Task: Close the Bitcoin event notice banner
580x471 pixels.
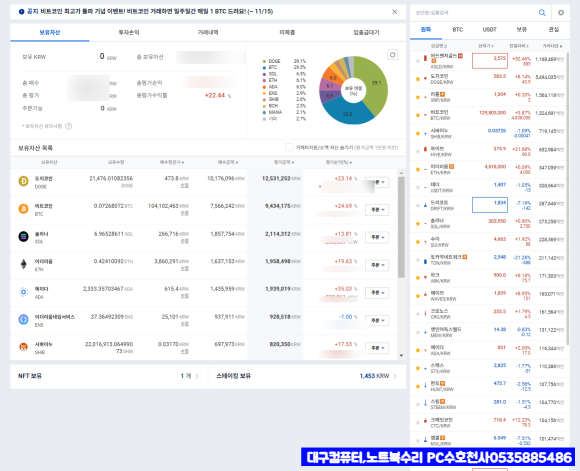Action: point(395,11)
